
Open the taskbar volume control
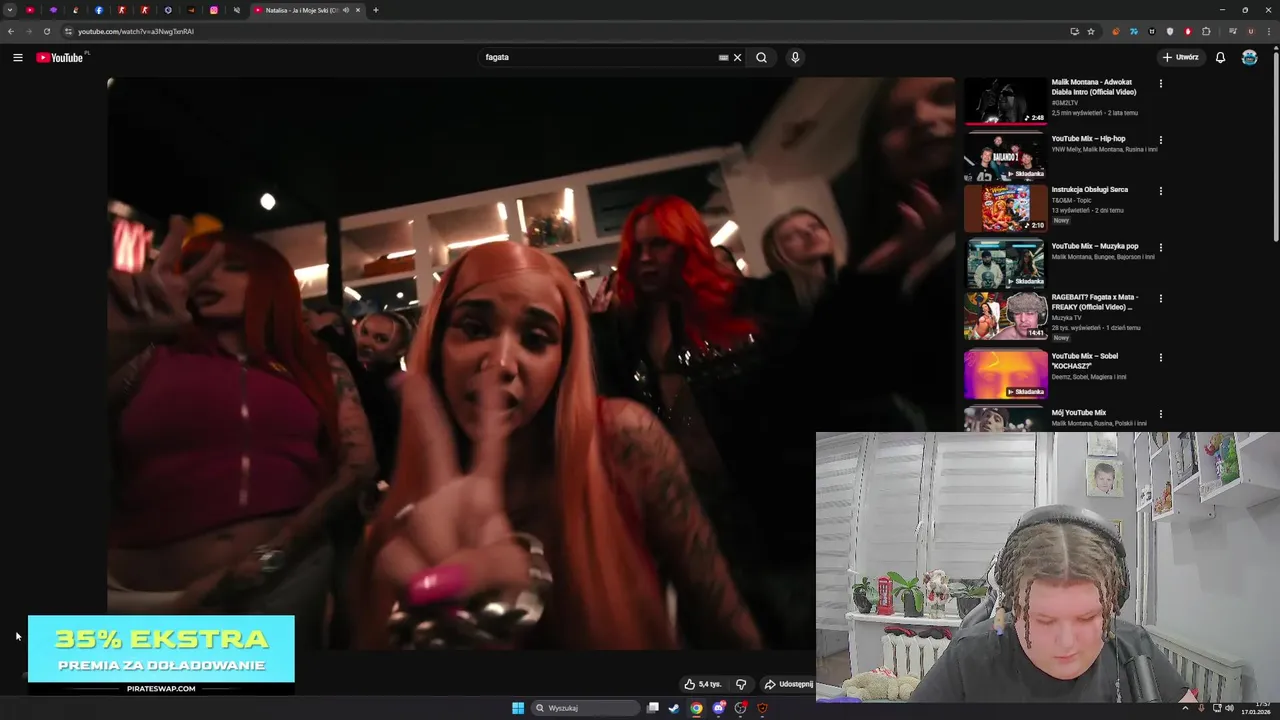click(x=1229, y=708)
